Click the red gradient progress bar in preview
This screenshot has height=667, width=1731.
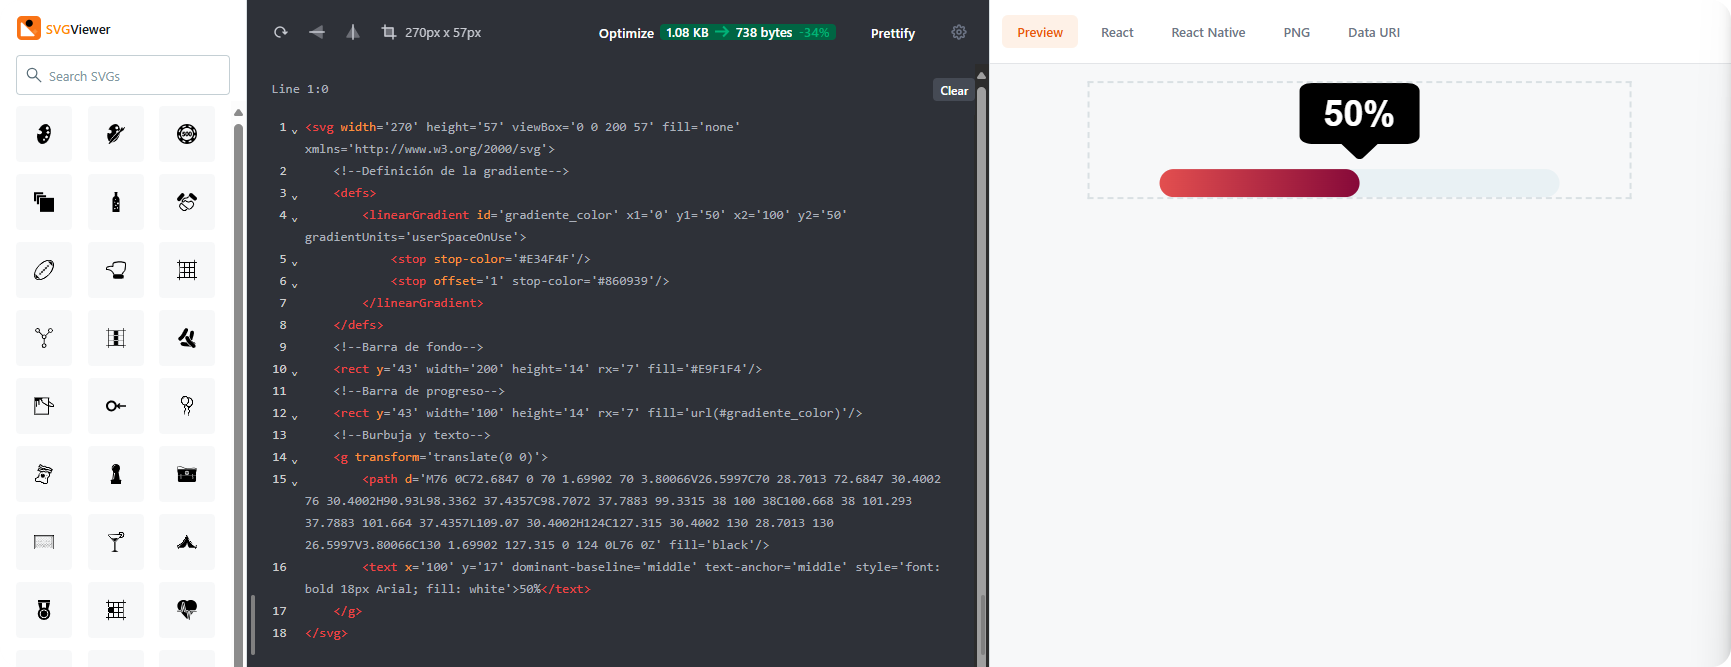tap(1258, 183)
